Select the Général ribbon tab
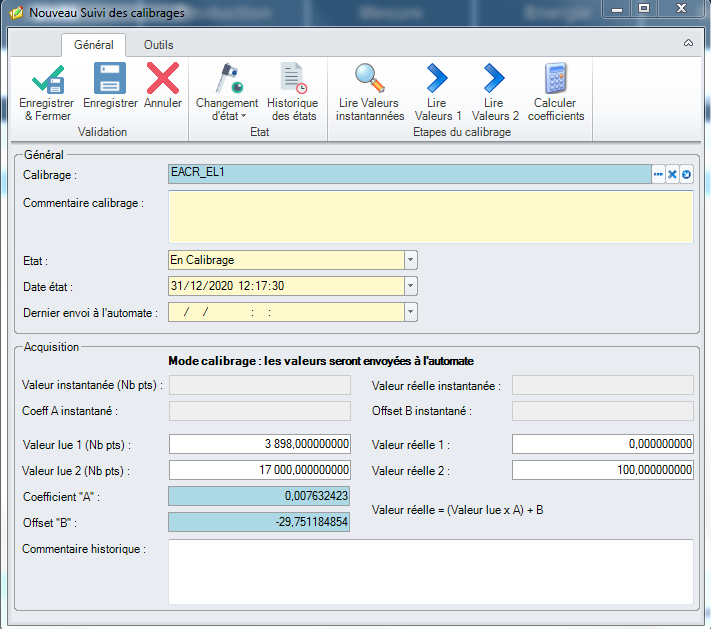The height and width of the screenshot is (629, 711). (93, 45)
